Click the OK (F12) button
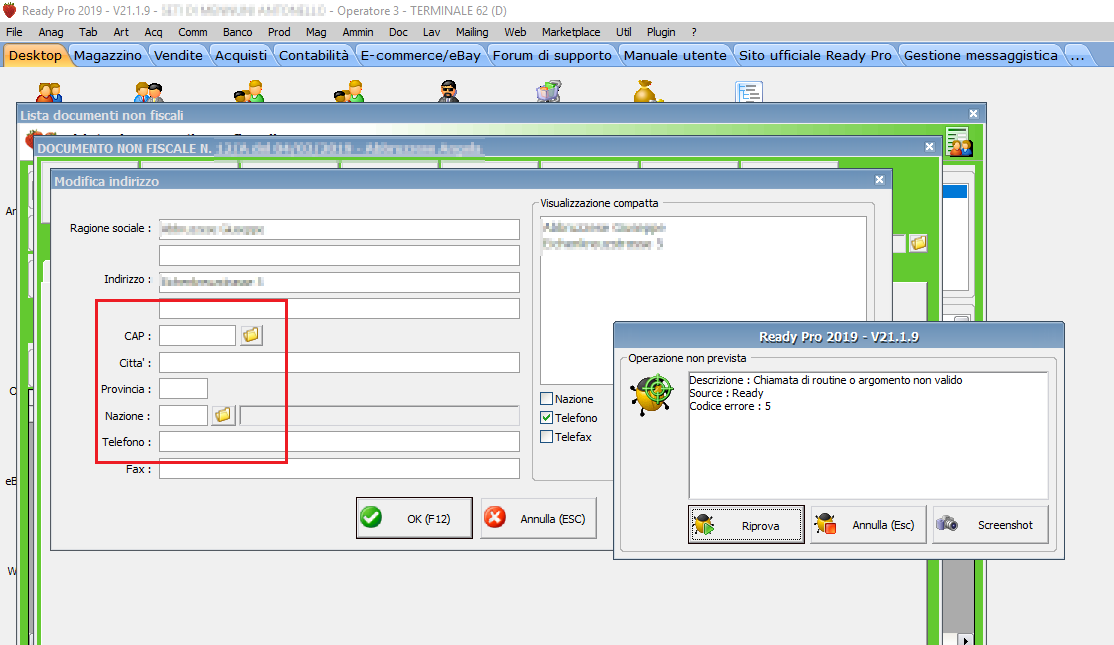1114x645 pixels. (x=414, y=518)
